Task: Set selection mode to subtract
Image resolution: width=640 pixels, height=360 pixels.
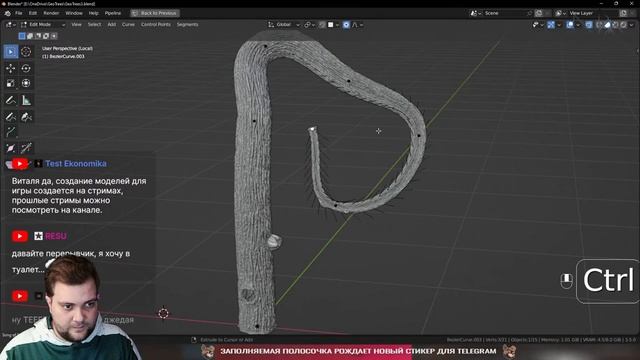Action: tap(38, 36)
